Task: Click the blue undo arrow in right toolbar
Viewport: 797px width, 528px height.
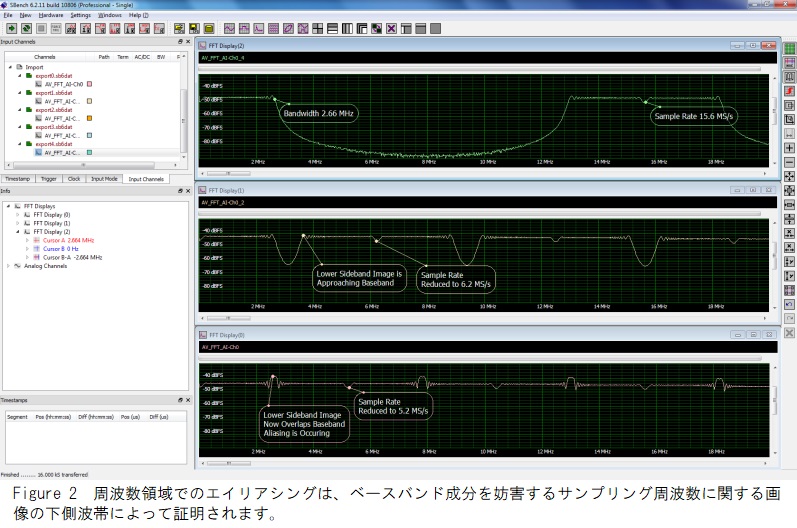Action: (789, 304)
